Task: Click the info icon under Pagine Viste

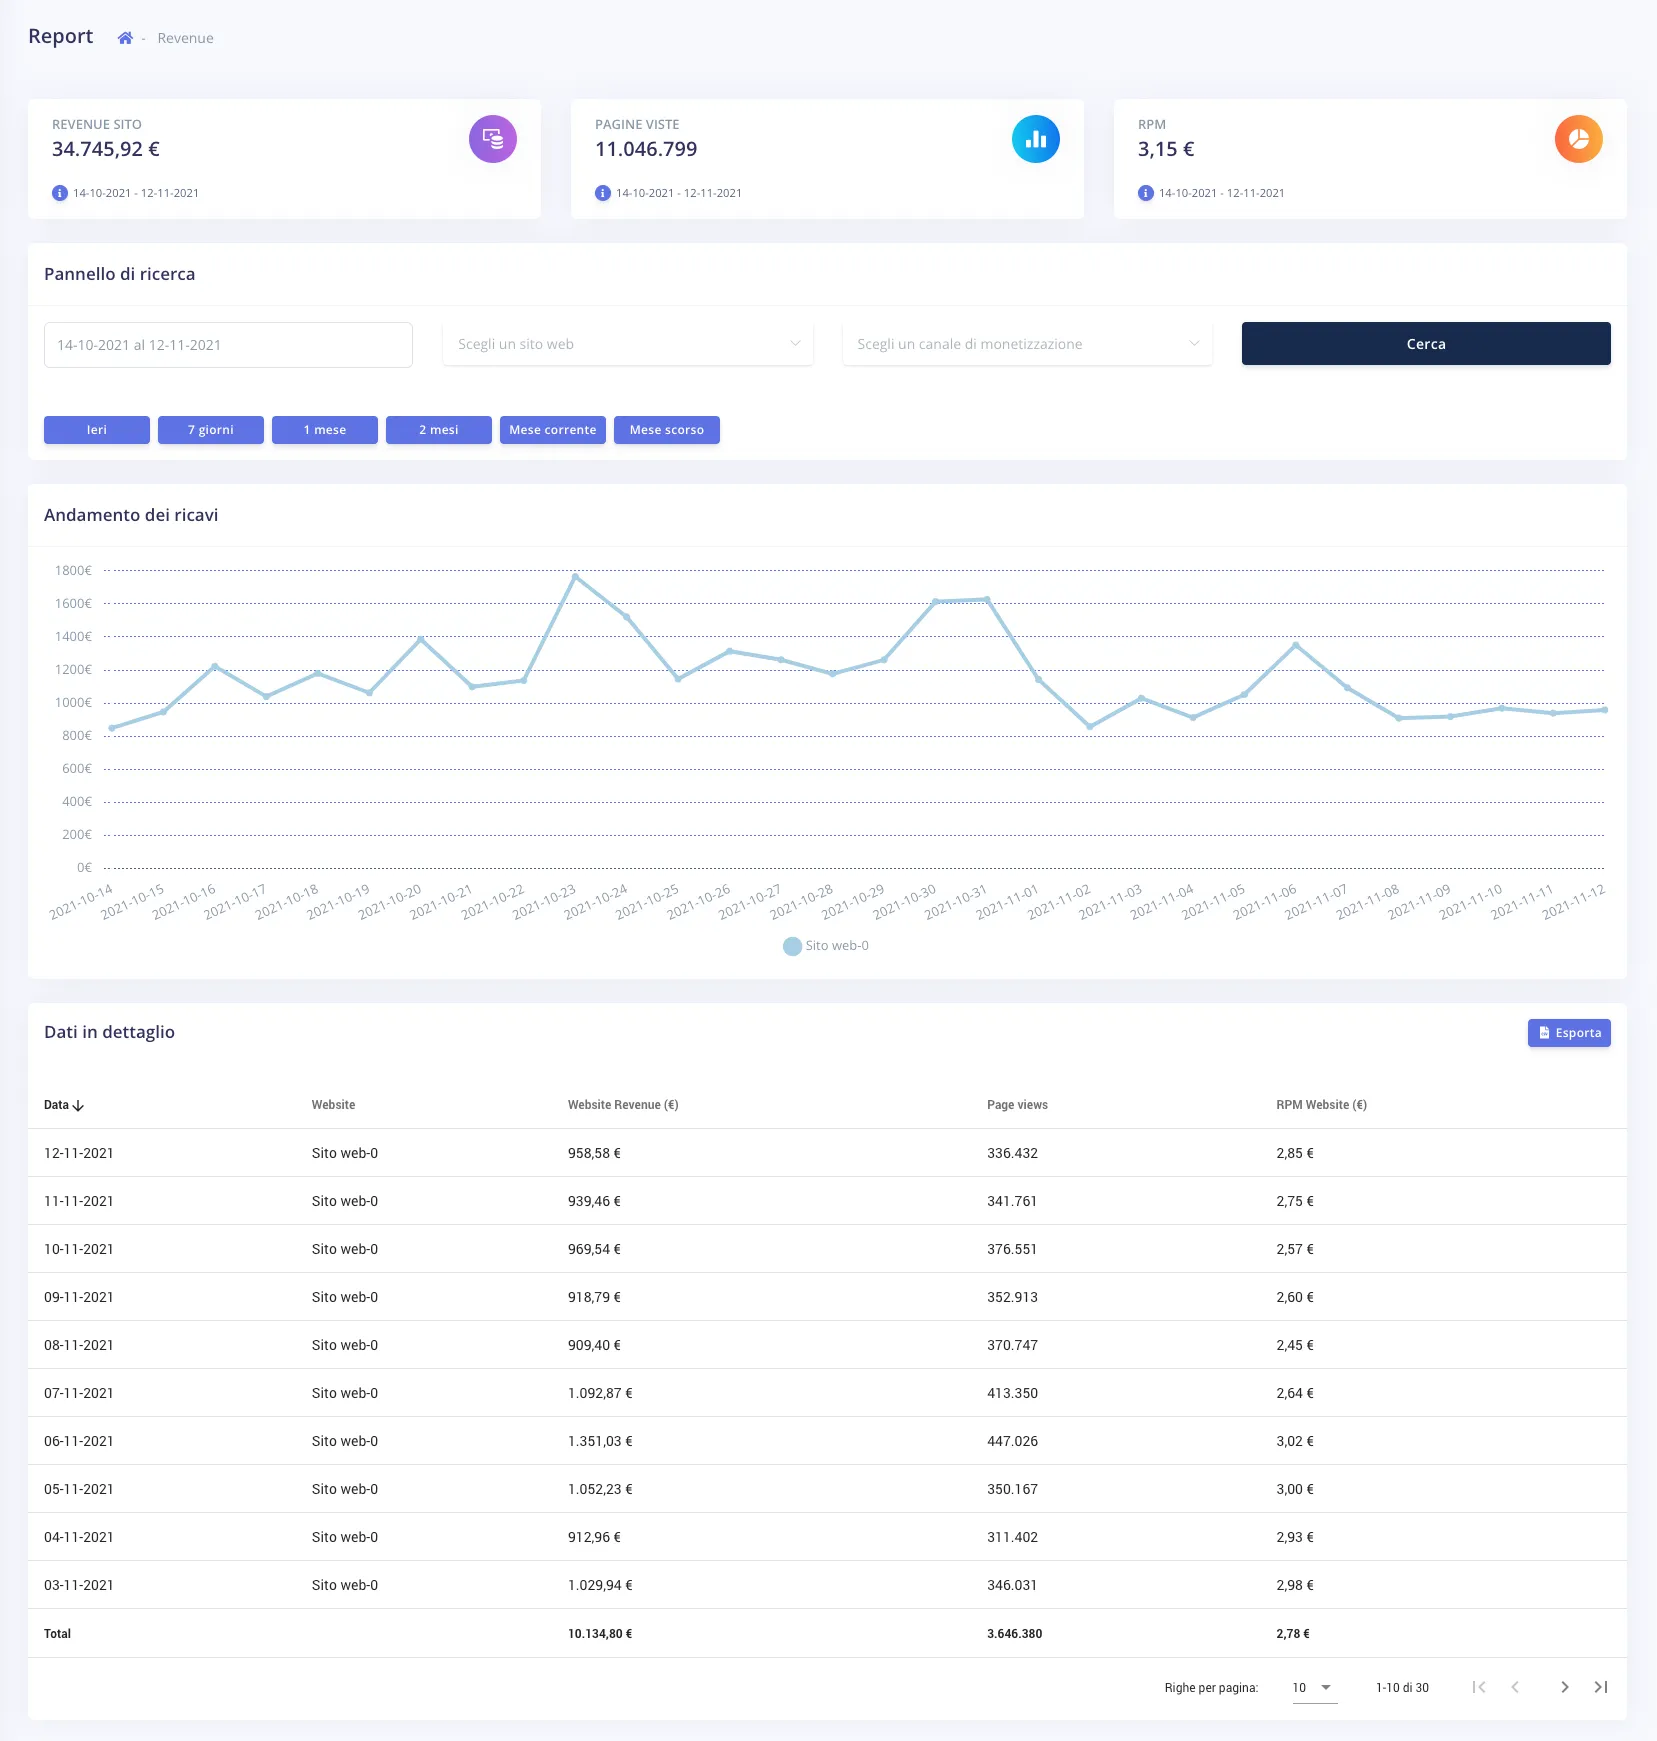Action: pos(603,193)
